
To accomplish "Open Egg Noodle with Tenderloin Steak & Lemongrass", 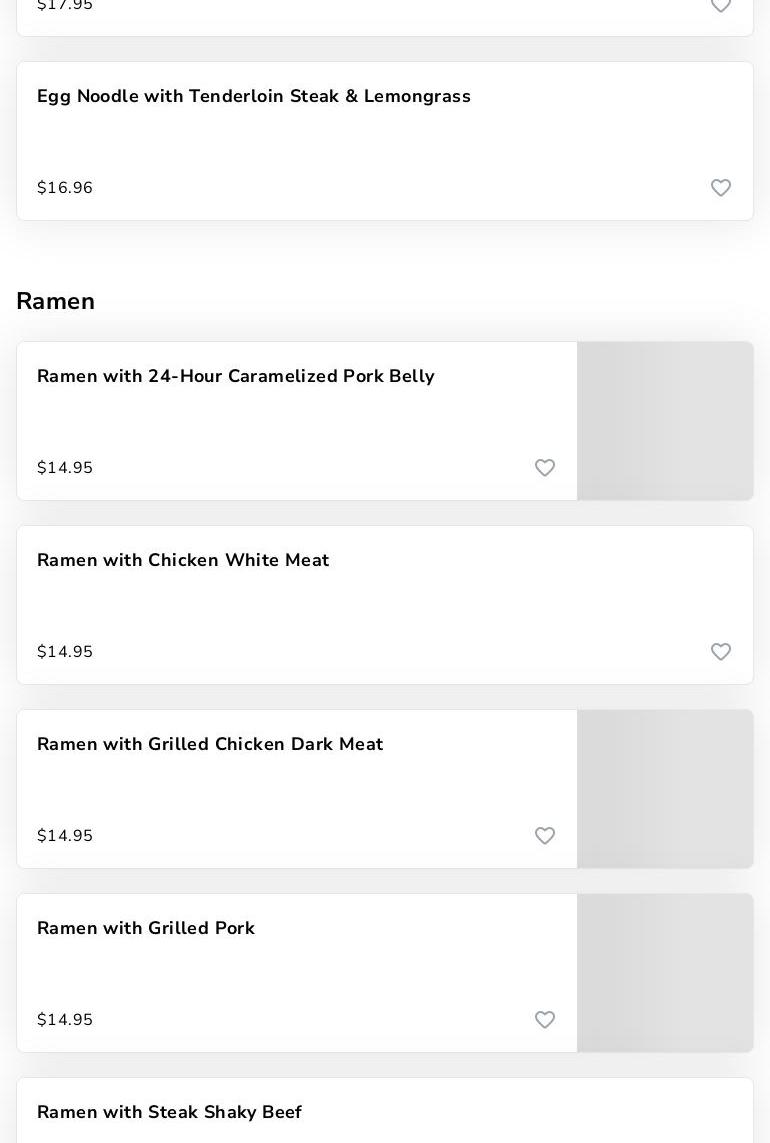I will [x=254, y=97].
